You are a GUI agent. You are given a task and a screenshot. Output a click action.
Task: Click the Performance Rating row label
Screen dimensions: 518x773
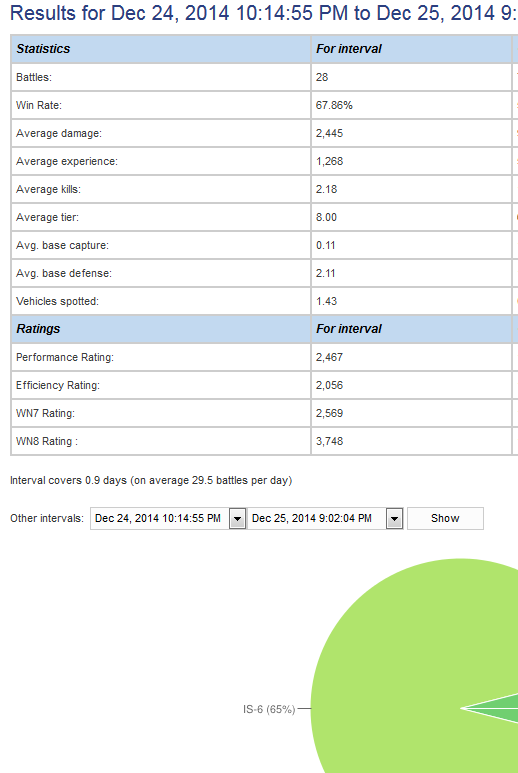(65, 357)
